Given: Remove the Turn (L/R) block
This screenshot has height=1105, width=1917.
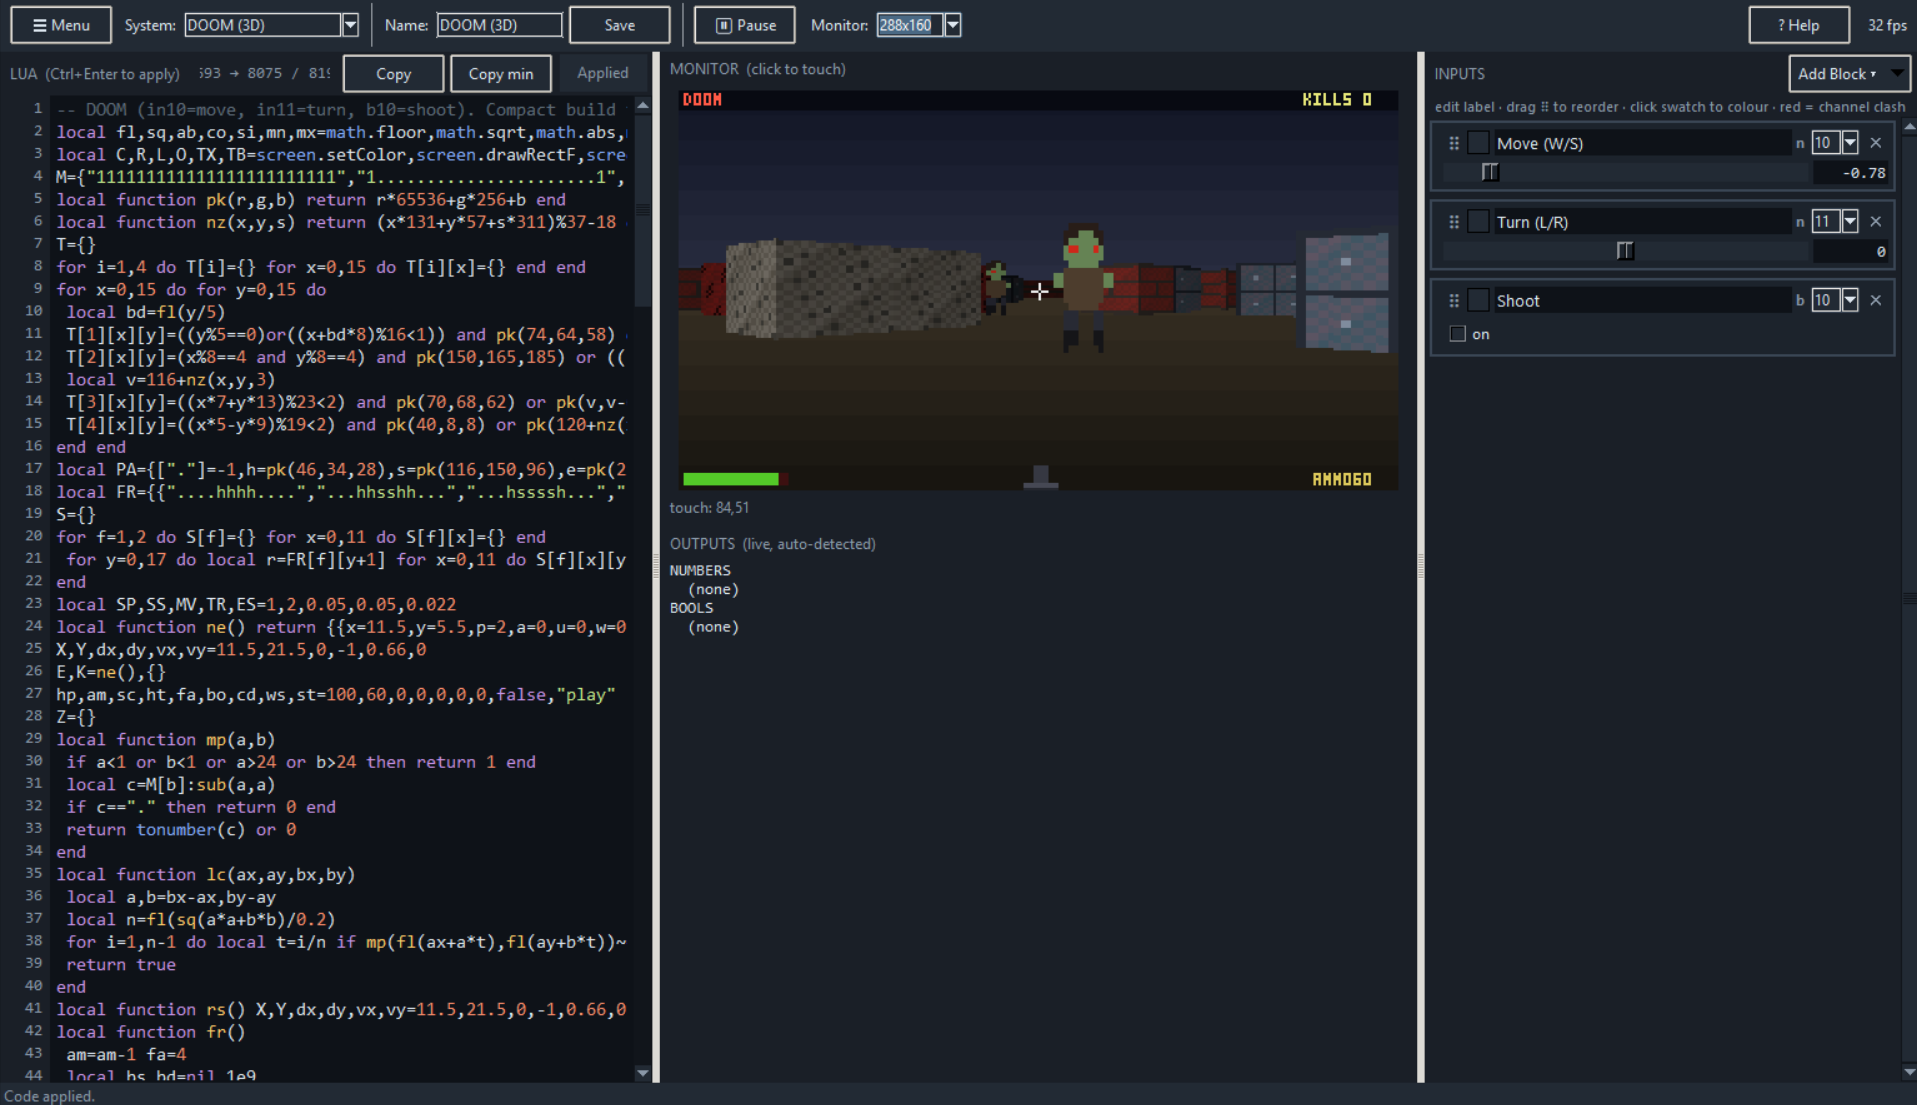Looking at the screenshot, I should 1876,222.
